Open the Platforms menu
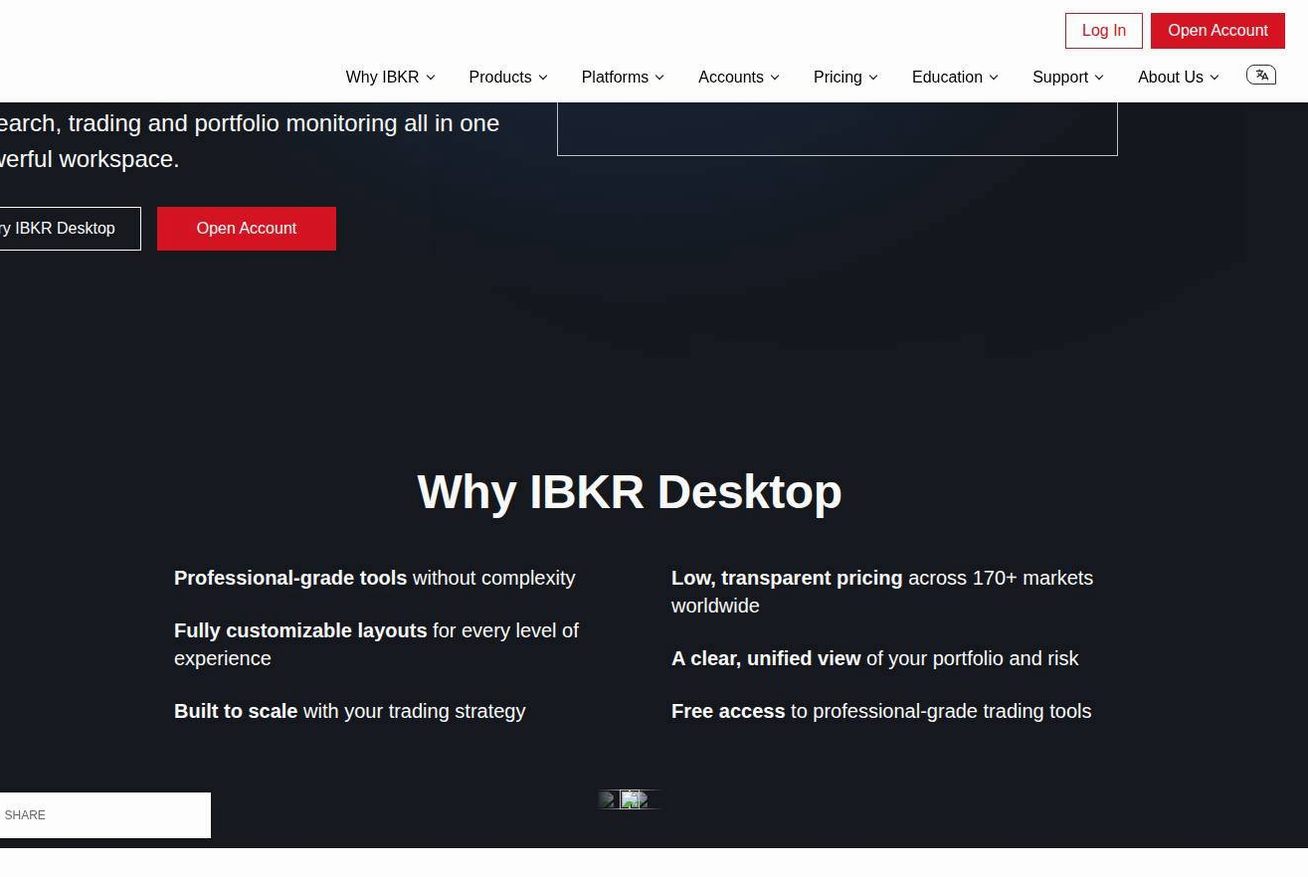Screen dimensions: 1308x877 tap(622, 77)
